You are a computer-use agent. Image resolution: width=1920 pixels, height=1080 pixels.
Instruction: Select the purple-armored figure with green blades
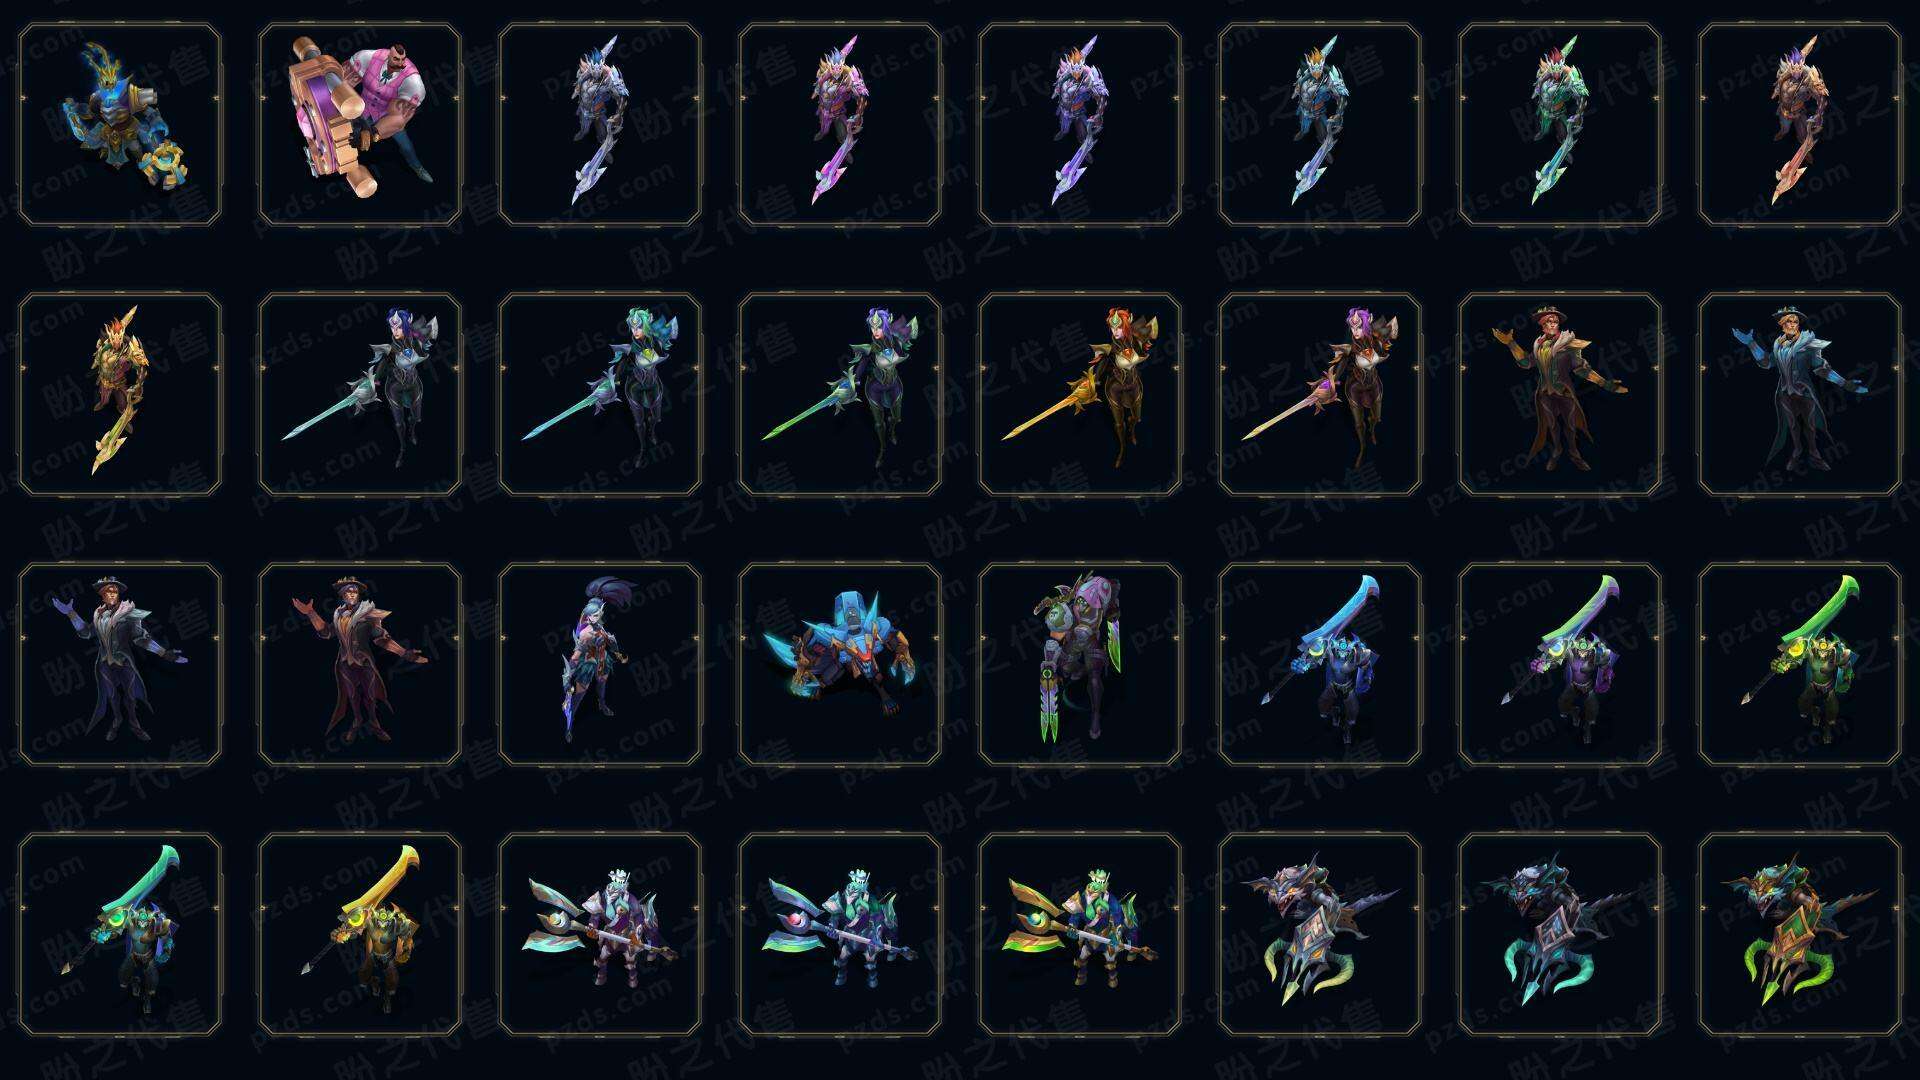tap(1080, 664)
